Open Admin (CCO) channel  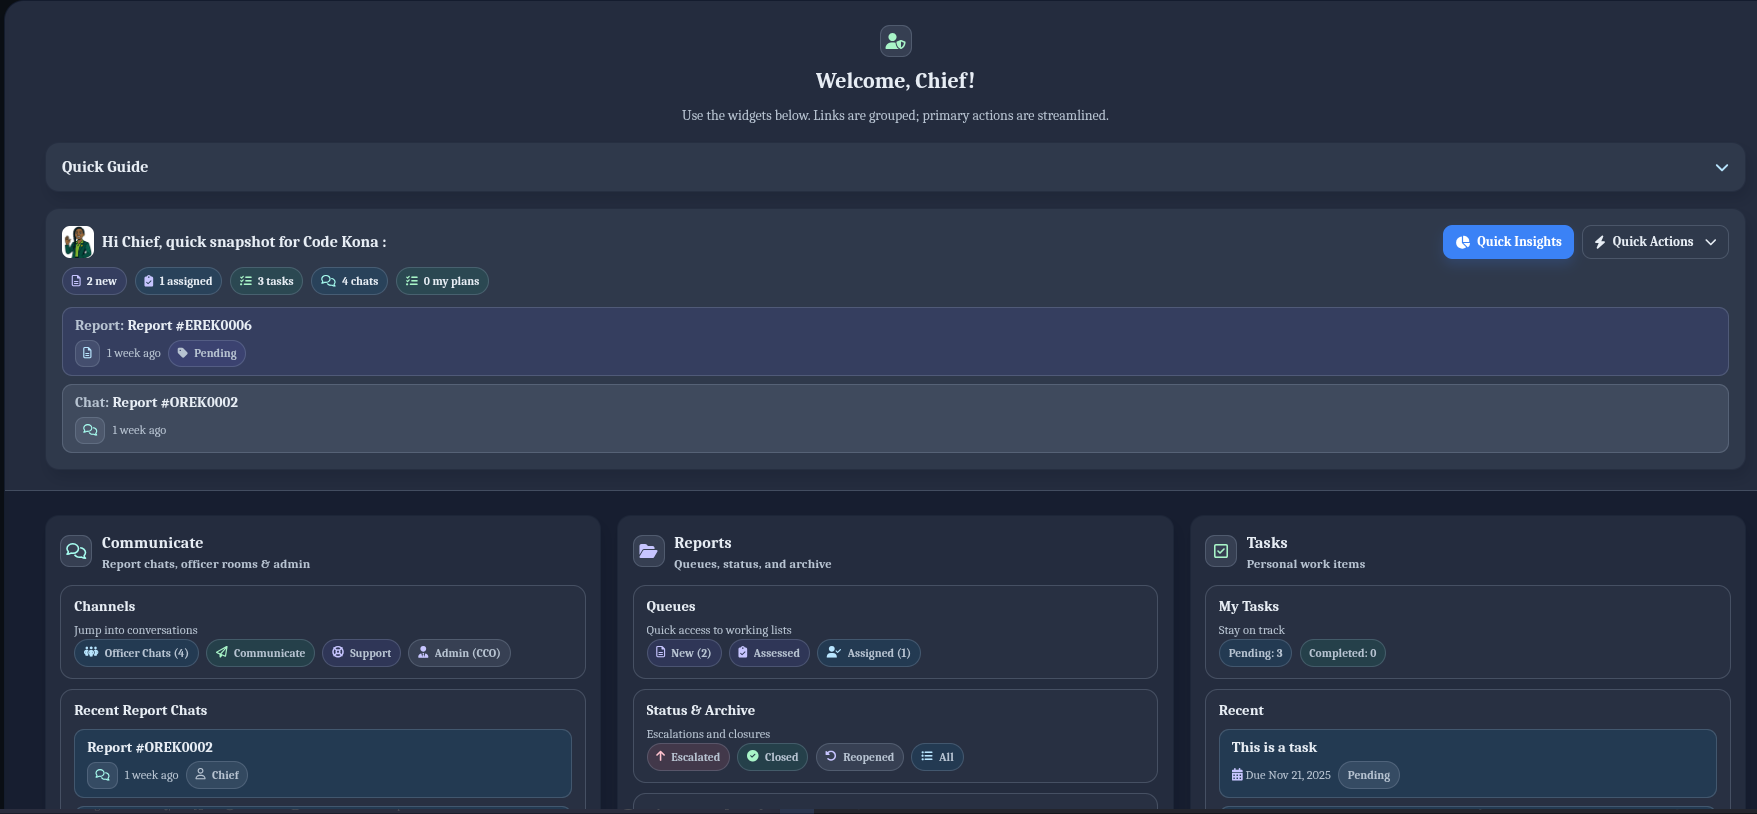coord(459,653)
